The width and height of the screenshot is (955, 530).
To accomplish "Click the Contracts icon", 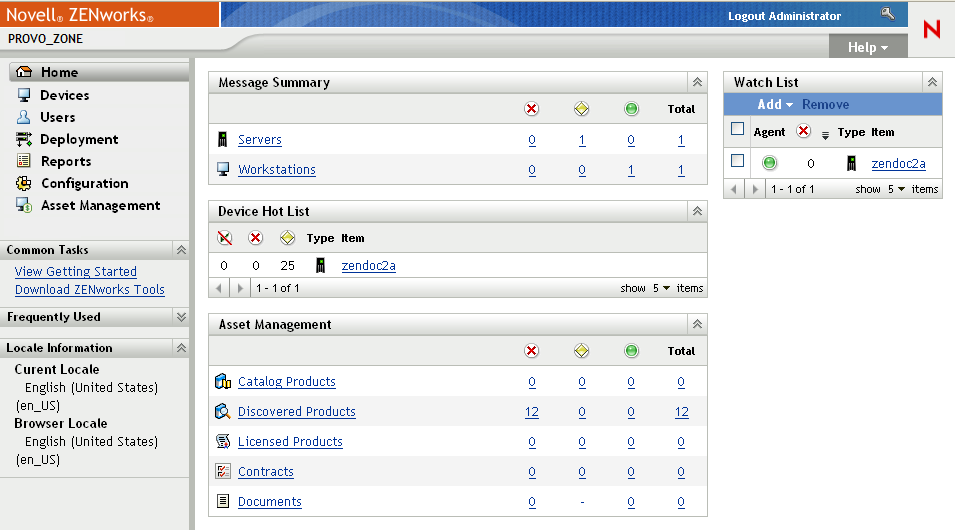I will [x=223, y=471].
